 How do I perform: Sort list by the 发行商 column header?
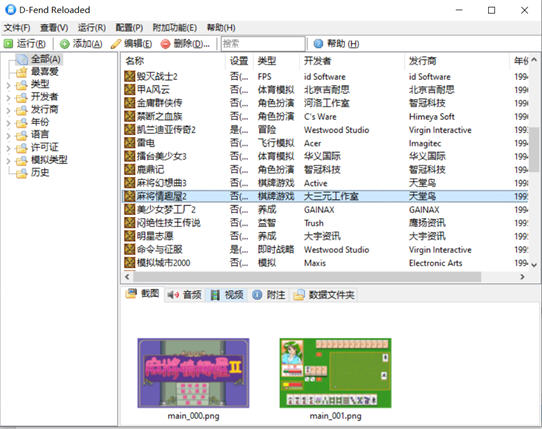pos(456,61)
